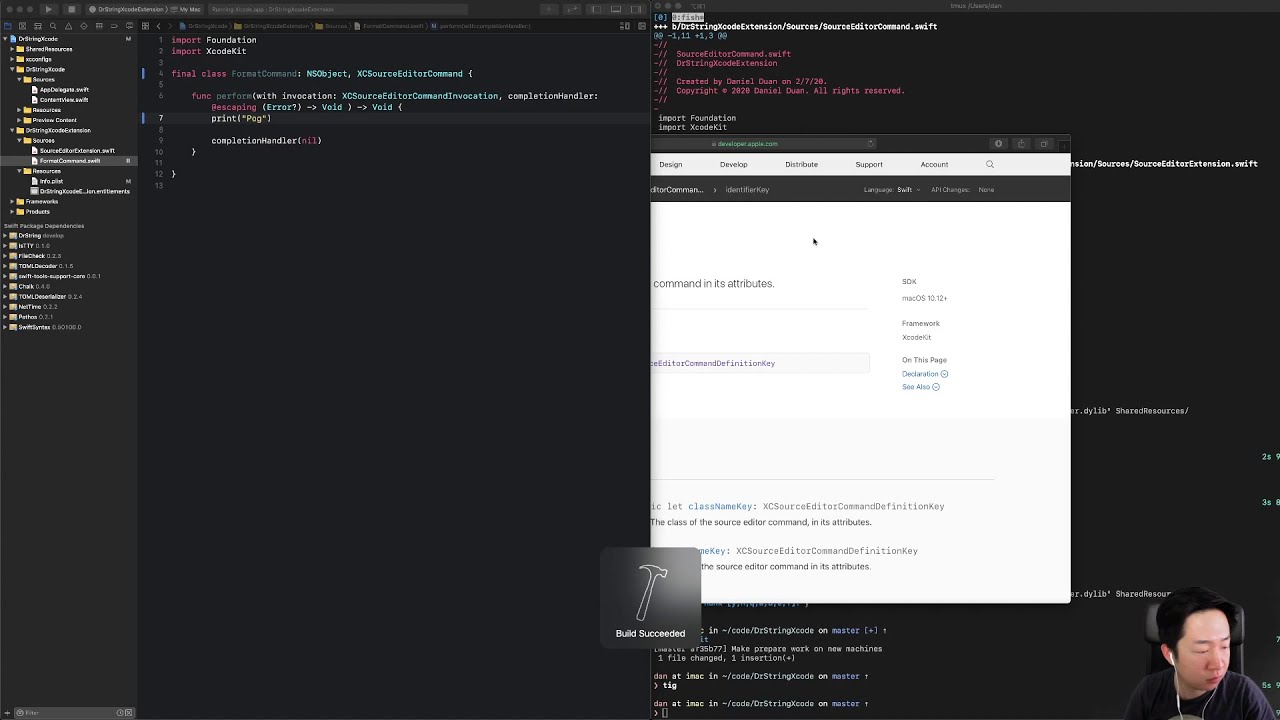Toggle the Xcode inspectors panel visibility
The width and height of the screenshot is (1280, 720).
coord(636,9)
